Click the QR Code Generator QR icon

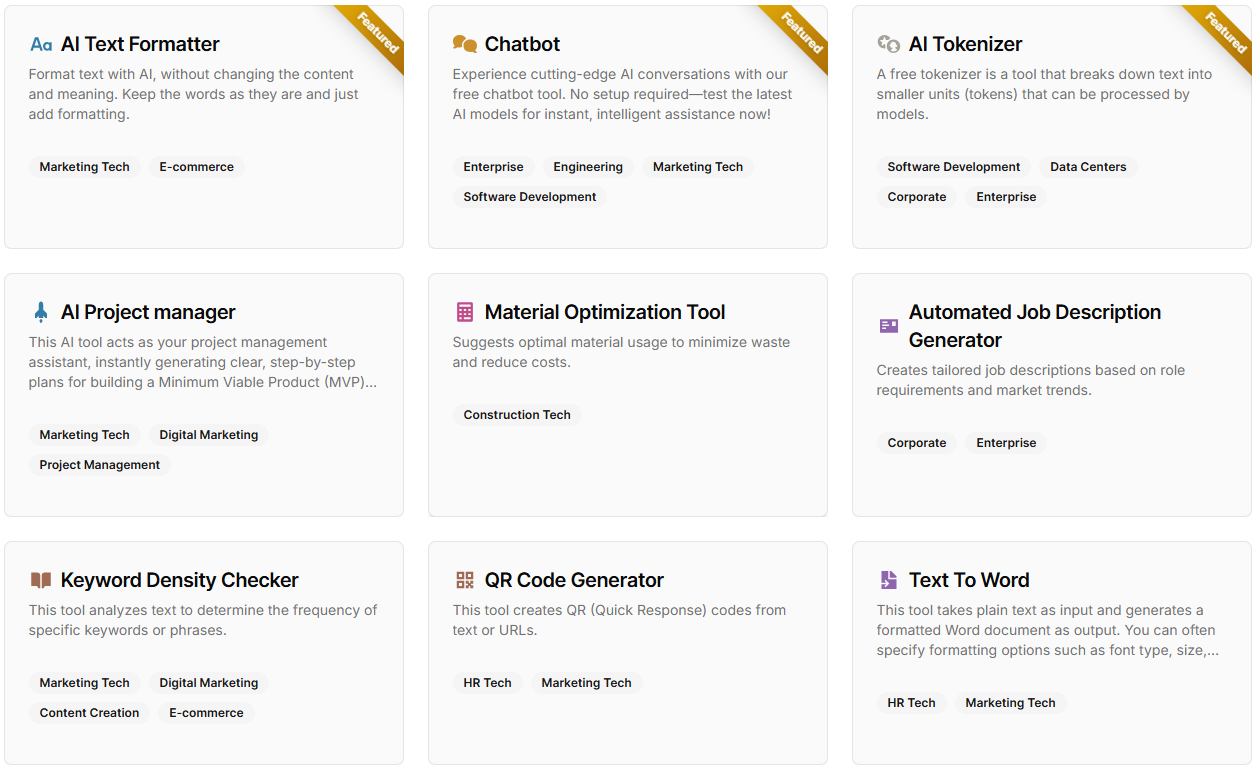pos(464,579)
